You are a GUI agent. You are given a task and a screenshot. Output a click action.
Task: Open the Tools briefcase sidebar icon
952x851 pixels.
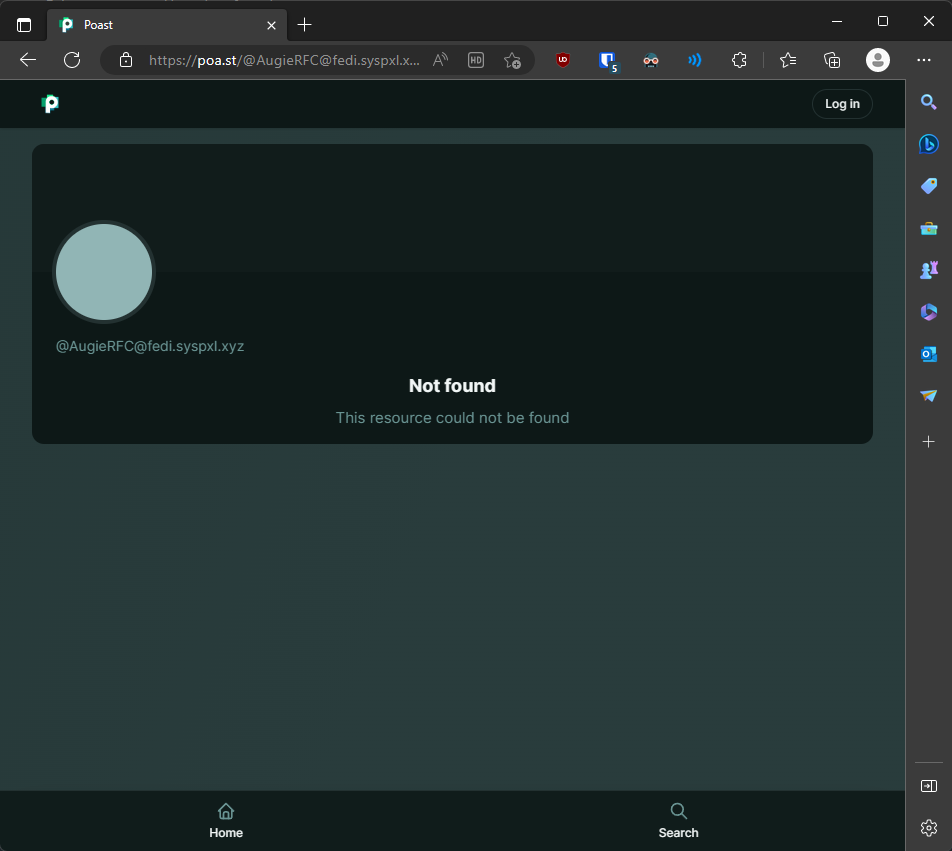[x=928, y=228]
